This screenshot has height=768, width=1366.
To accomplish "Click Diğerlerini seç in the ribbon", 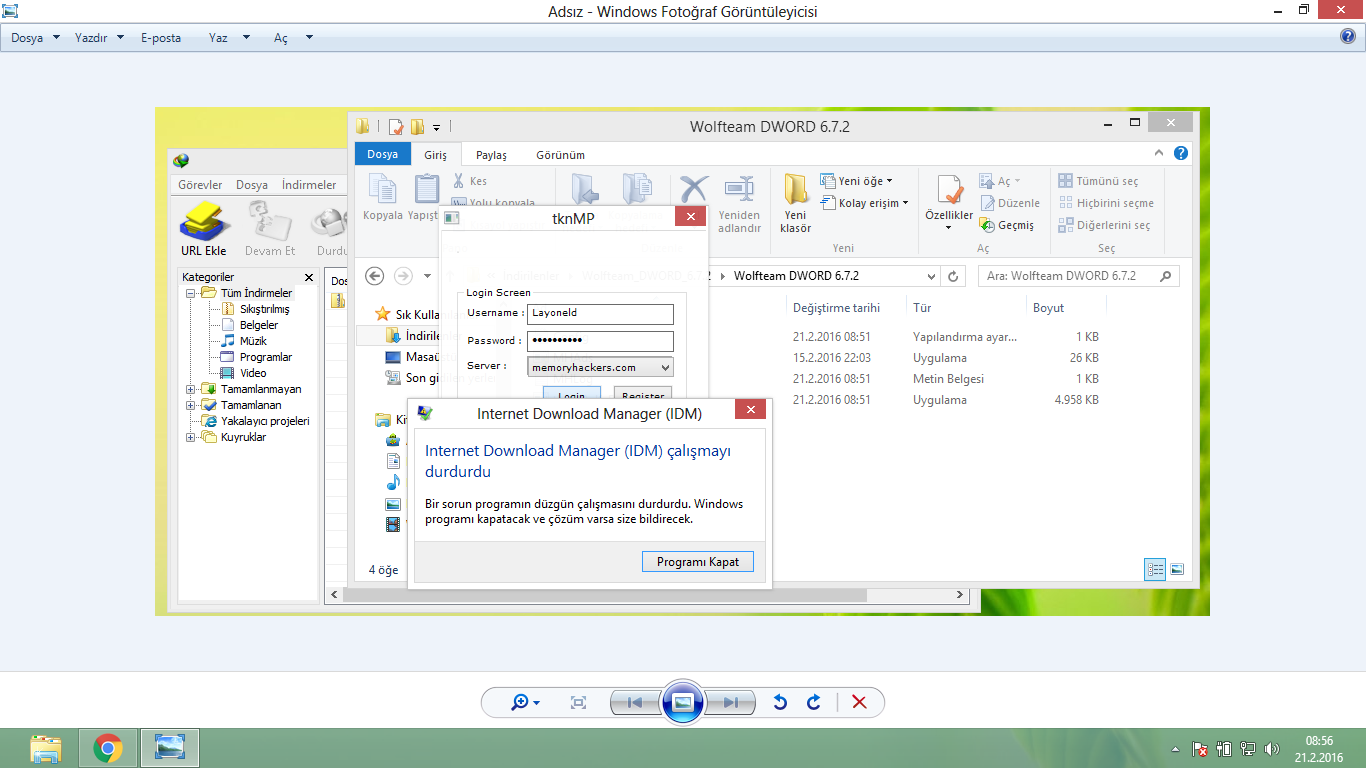I will (1104, 225).
